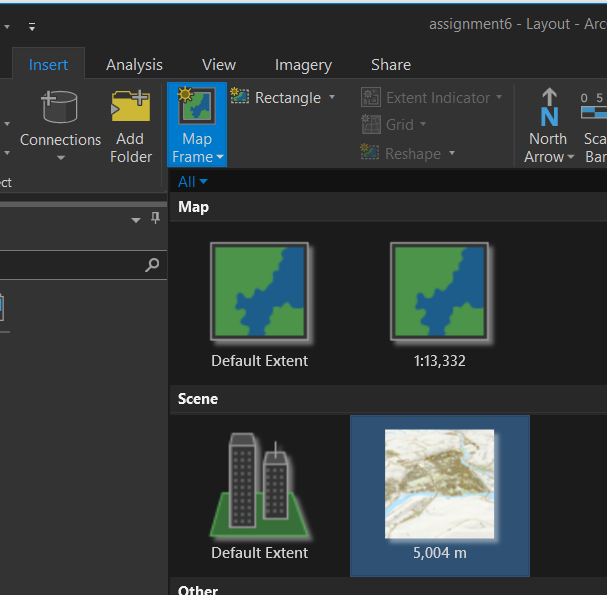Viewport: 607px width, 595px height.
Task: Switch to the Imagery tab
Action: coord(303,65)
